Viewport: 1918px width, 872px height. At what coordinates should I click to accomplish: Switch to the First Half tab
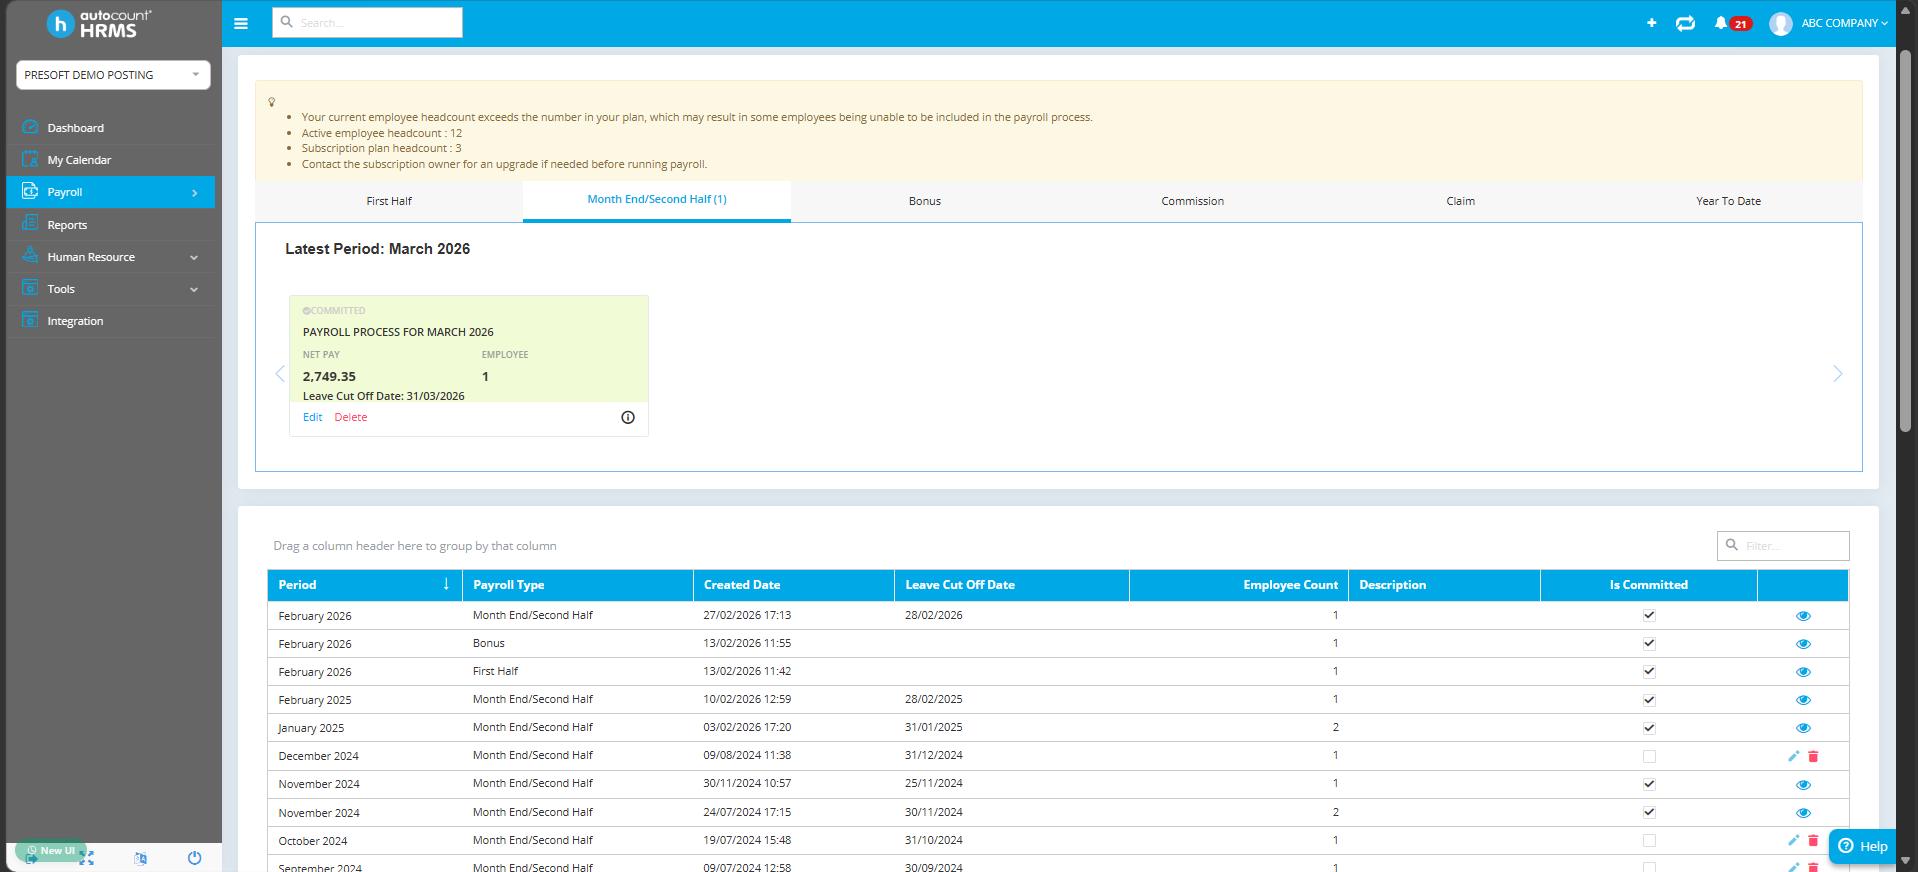(389, 201)
